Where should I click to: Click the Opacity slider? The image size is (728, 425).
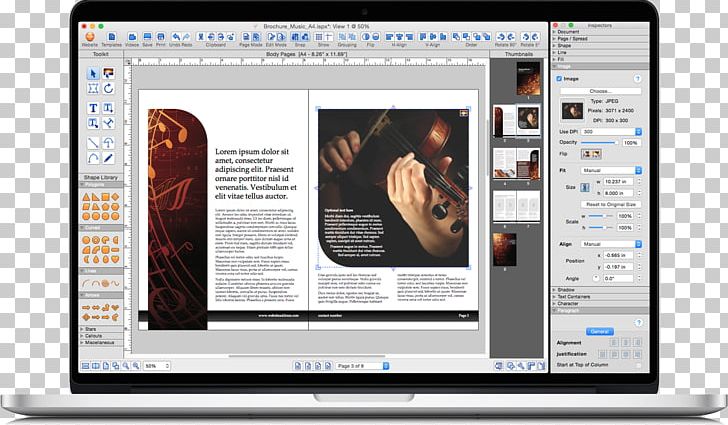598,143
